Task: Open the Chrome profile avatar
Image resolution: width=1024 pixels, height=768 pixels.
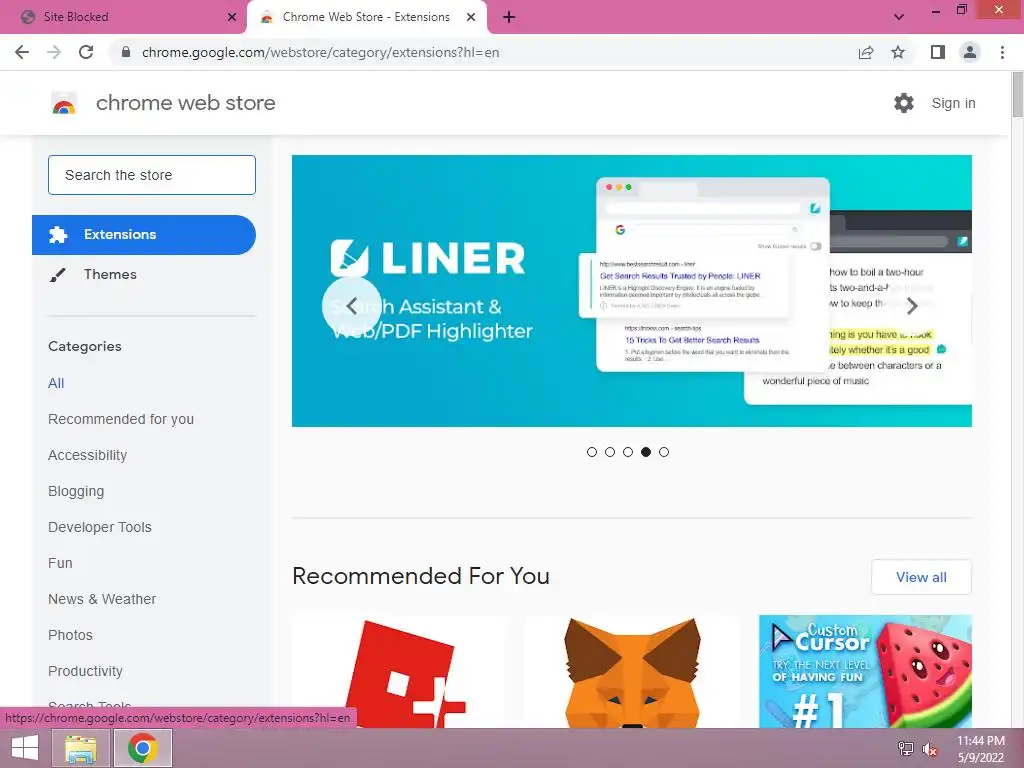Action: coord(970,52)
